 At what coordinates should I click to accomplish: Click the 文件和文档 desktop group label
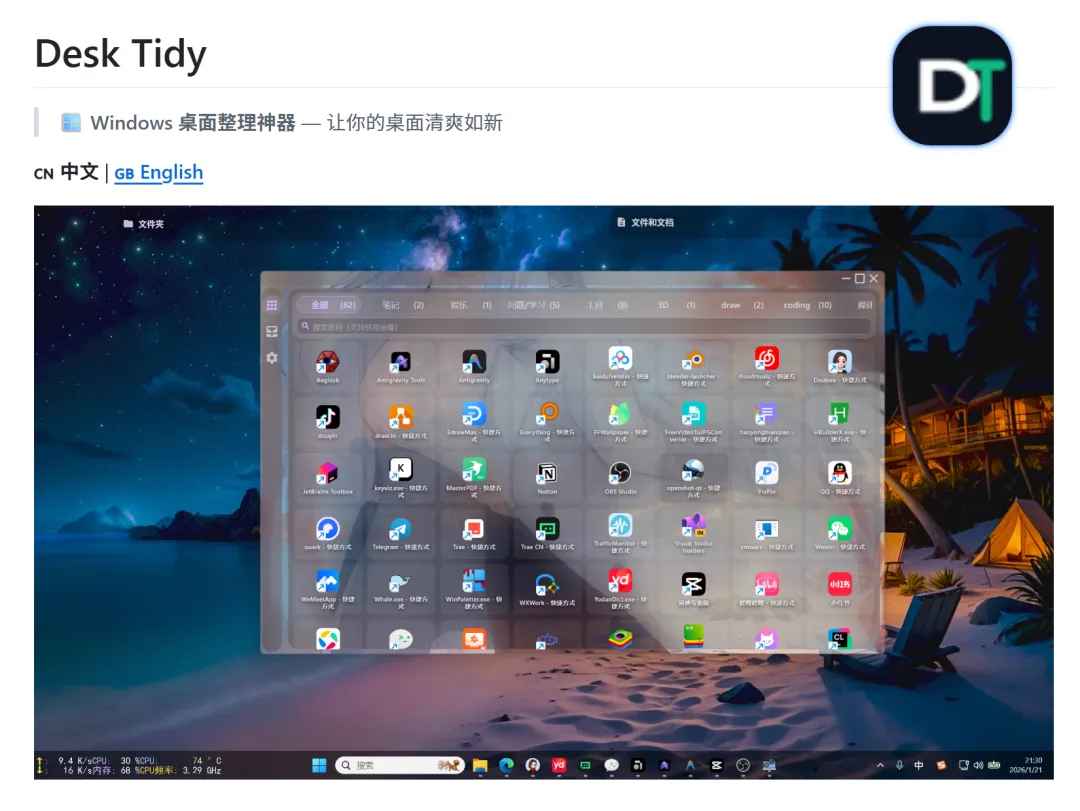tap(645, 223)
